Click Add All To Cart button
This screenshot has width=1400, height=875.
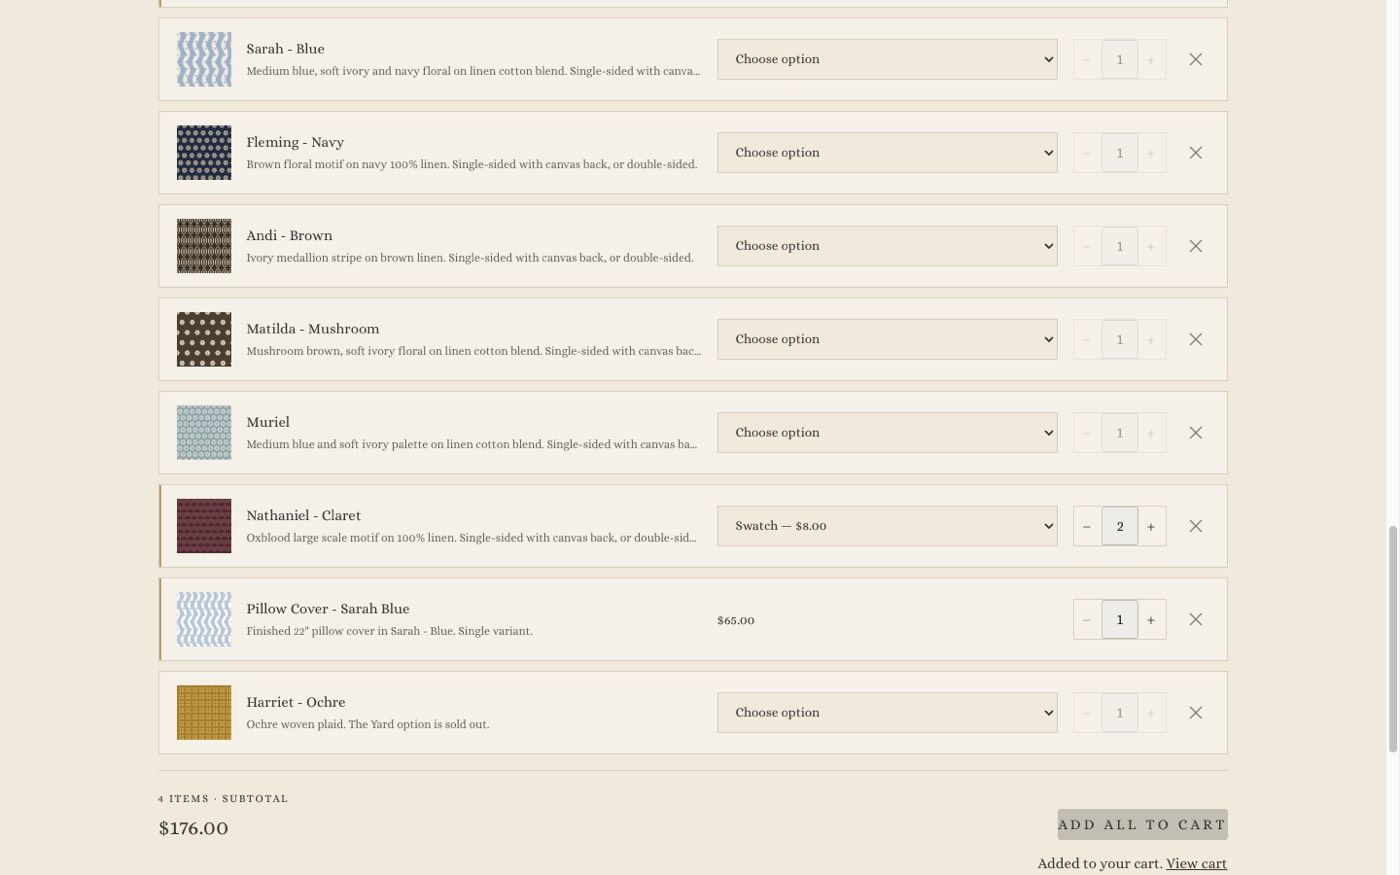coord(1142,824)
